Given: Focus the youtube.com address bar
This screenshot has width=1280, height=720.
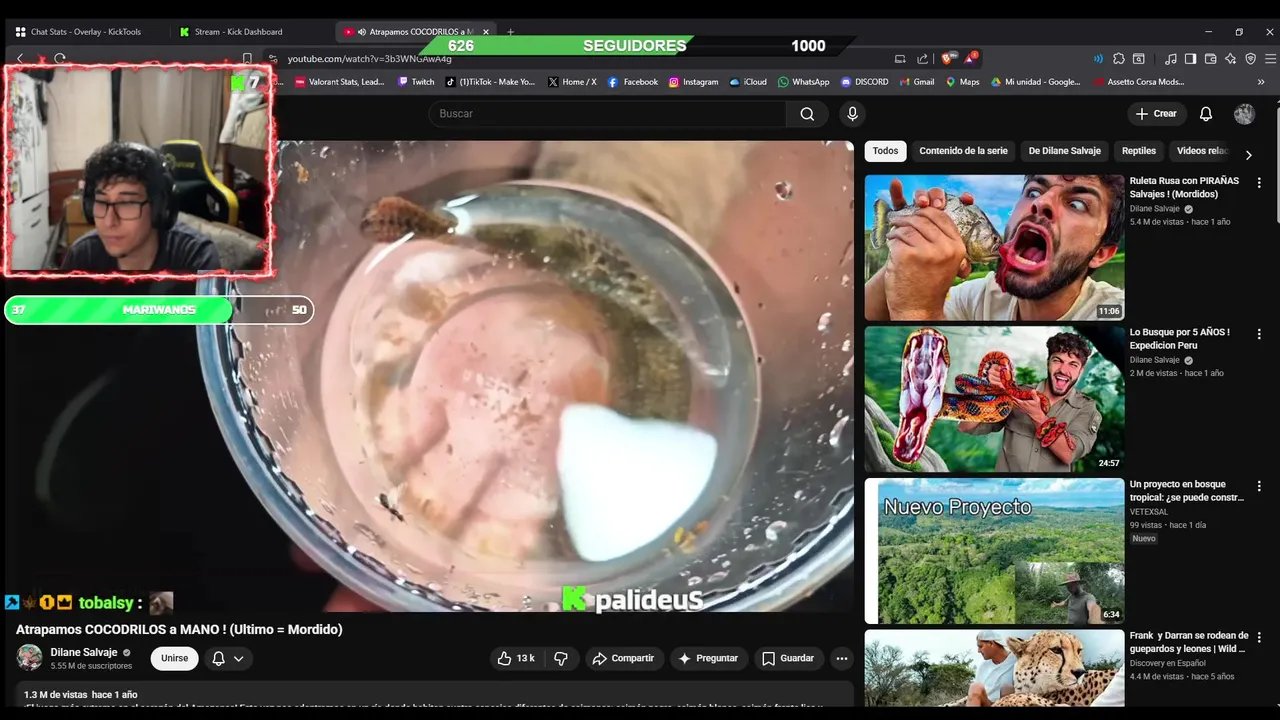Looking at the screenshot, I should point(580,59).
